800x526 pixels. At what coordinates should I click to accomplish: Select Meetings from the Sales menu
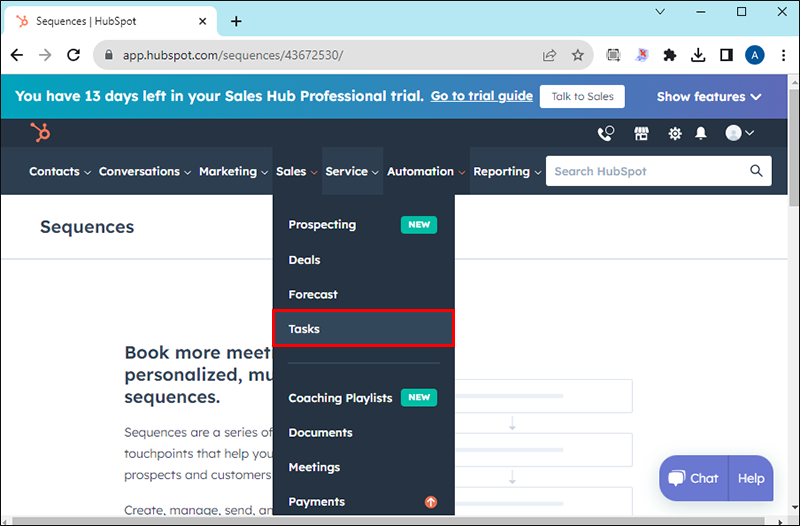click(363, 467)
